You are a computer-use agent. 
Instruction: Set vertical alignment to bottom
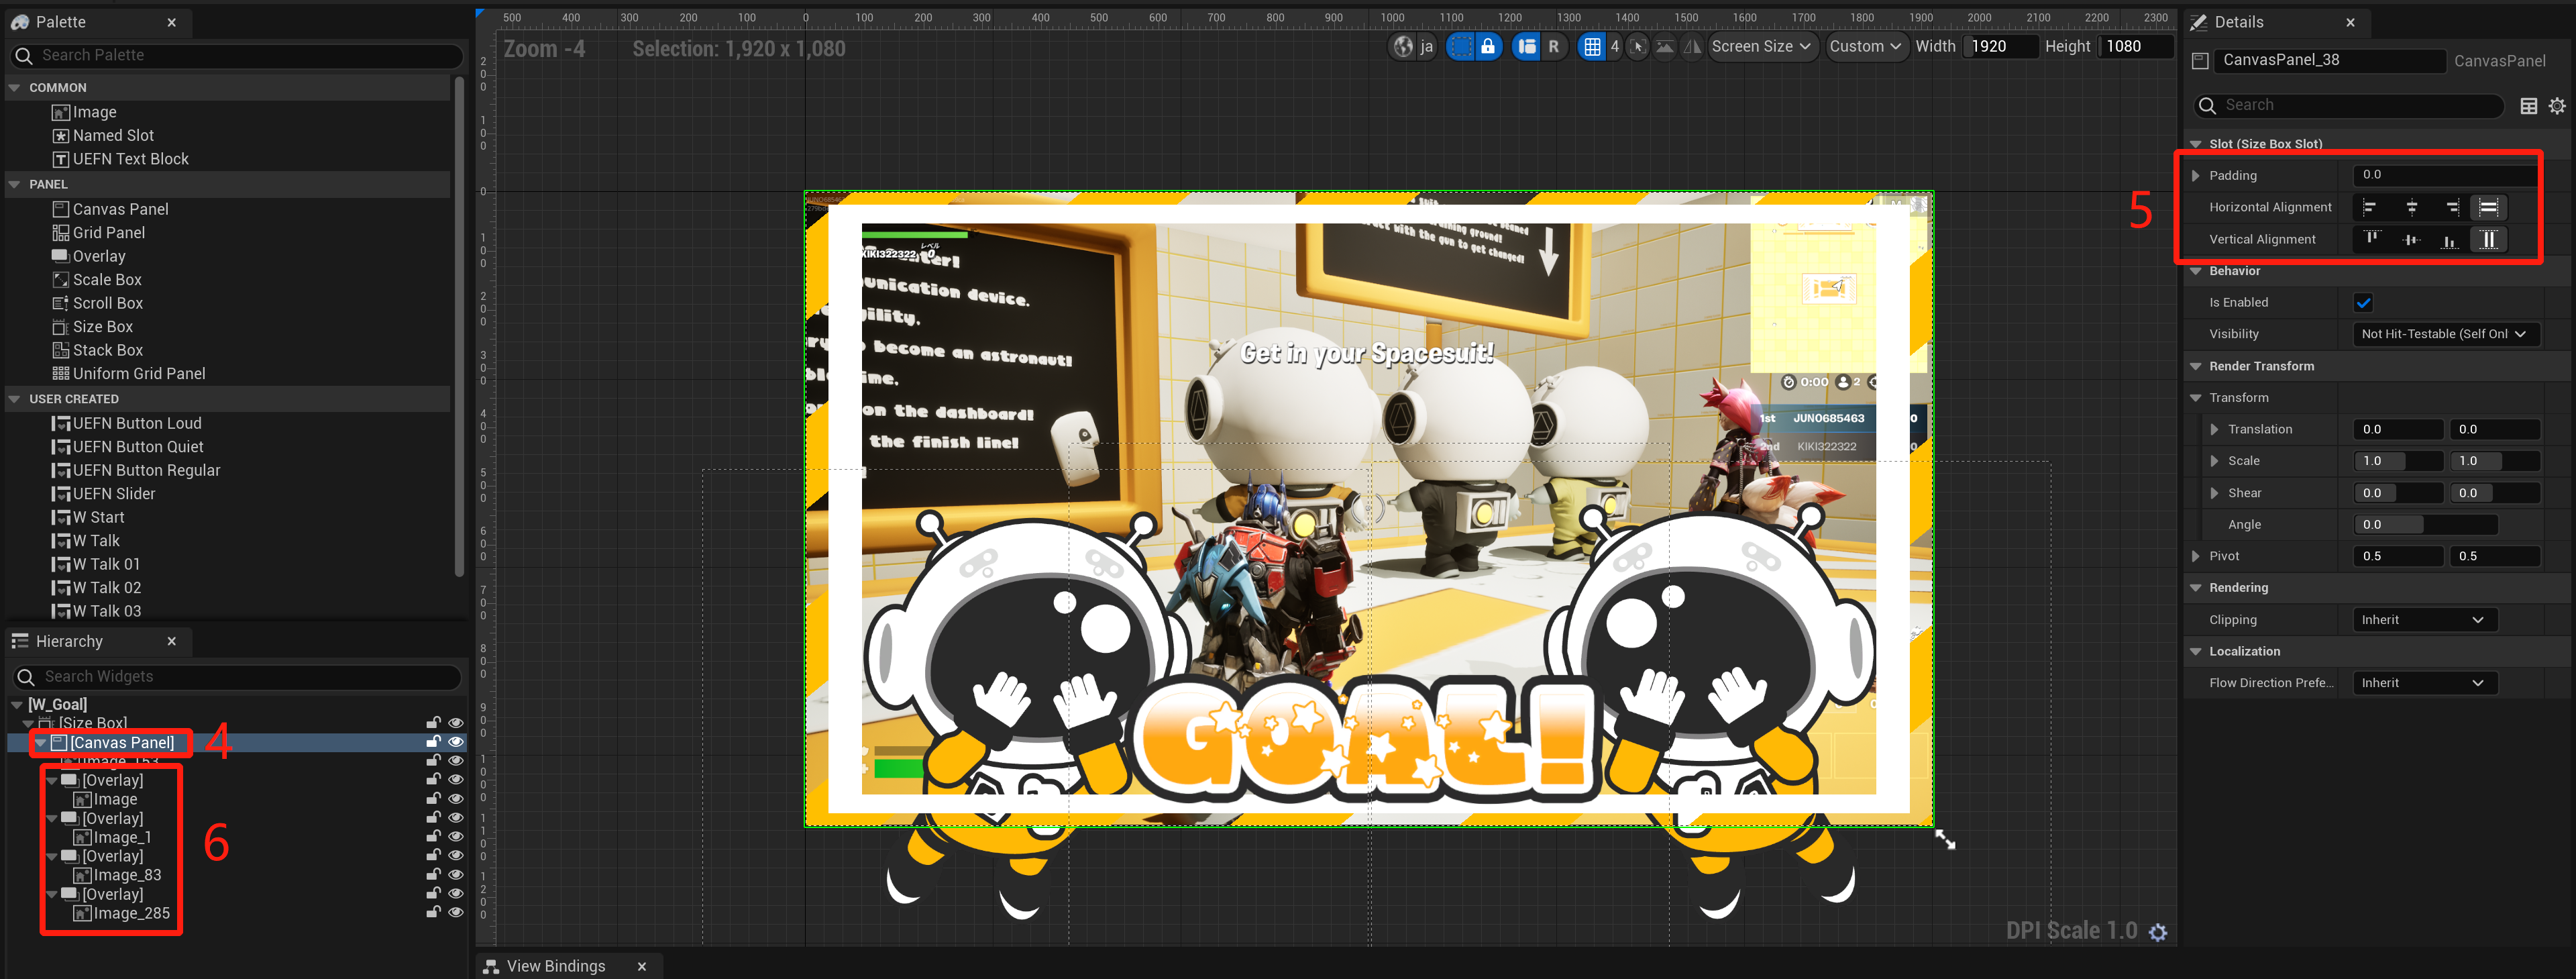point(2449,239)
